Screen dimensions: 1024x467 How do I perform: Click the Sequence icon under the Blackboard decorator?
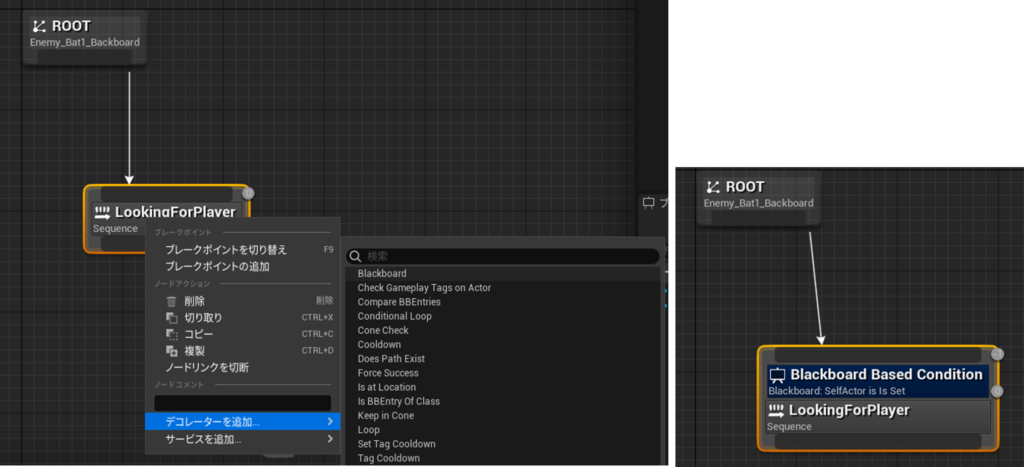coord(776,410)
